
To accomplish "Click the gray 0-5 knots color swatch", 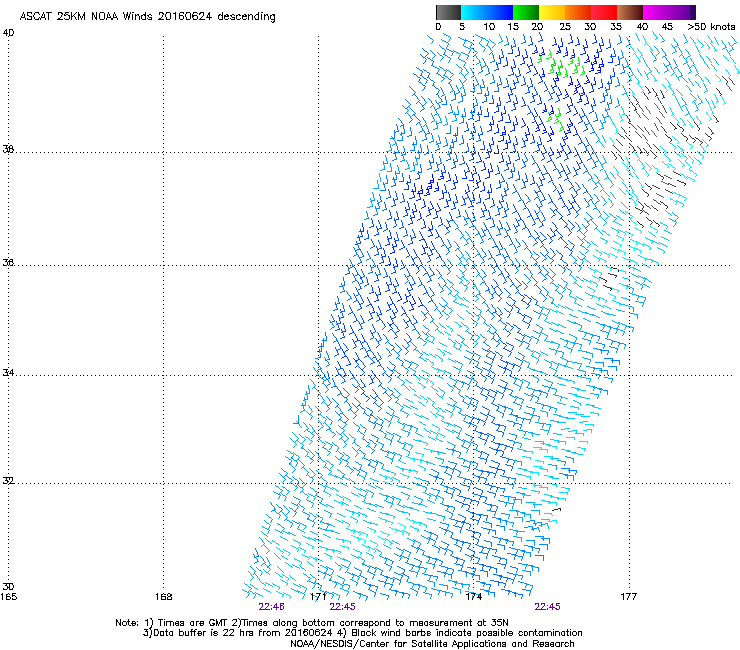I will click(449, 12).
